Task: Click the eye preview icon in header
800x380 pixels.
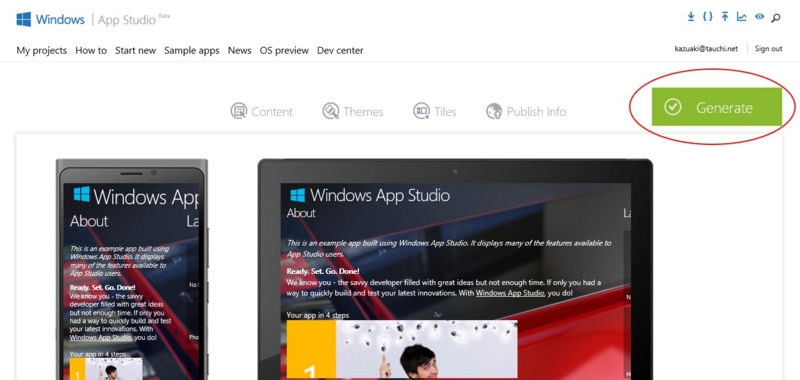Action: (x=759, y=17)
